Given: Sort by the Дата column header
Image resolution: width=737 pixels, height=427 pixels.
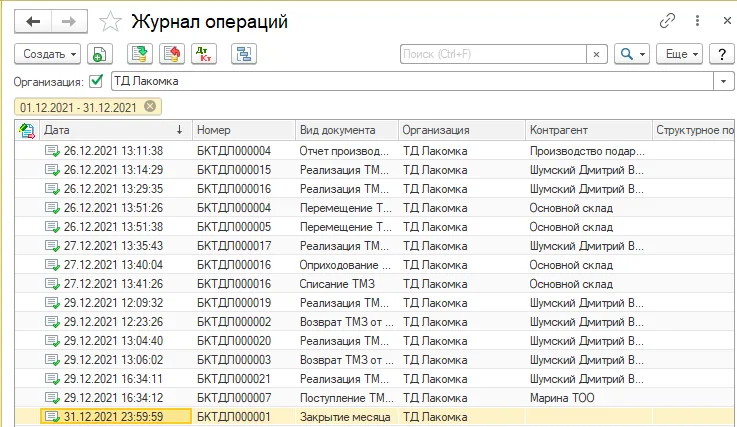Looking at the screenshot, I should click(x=116, y=130).
